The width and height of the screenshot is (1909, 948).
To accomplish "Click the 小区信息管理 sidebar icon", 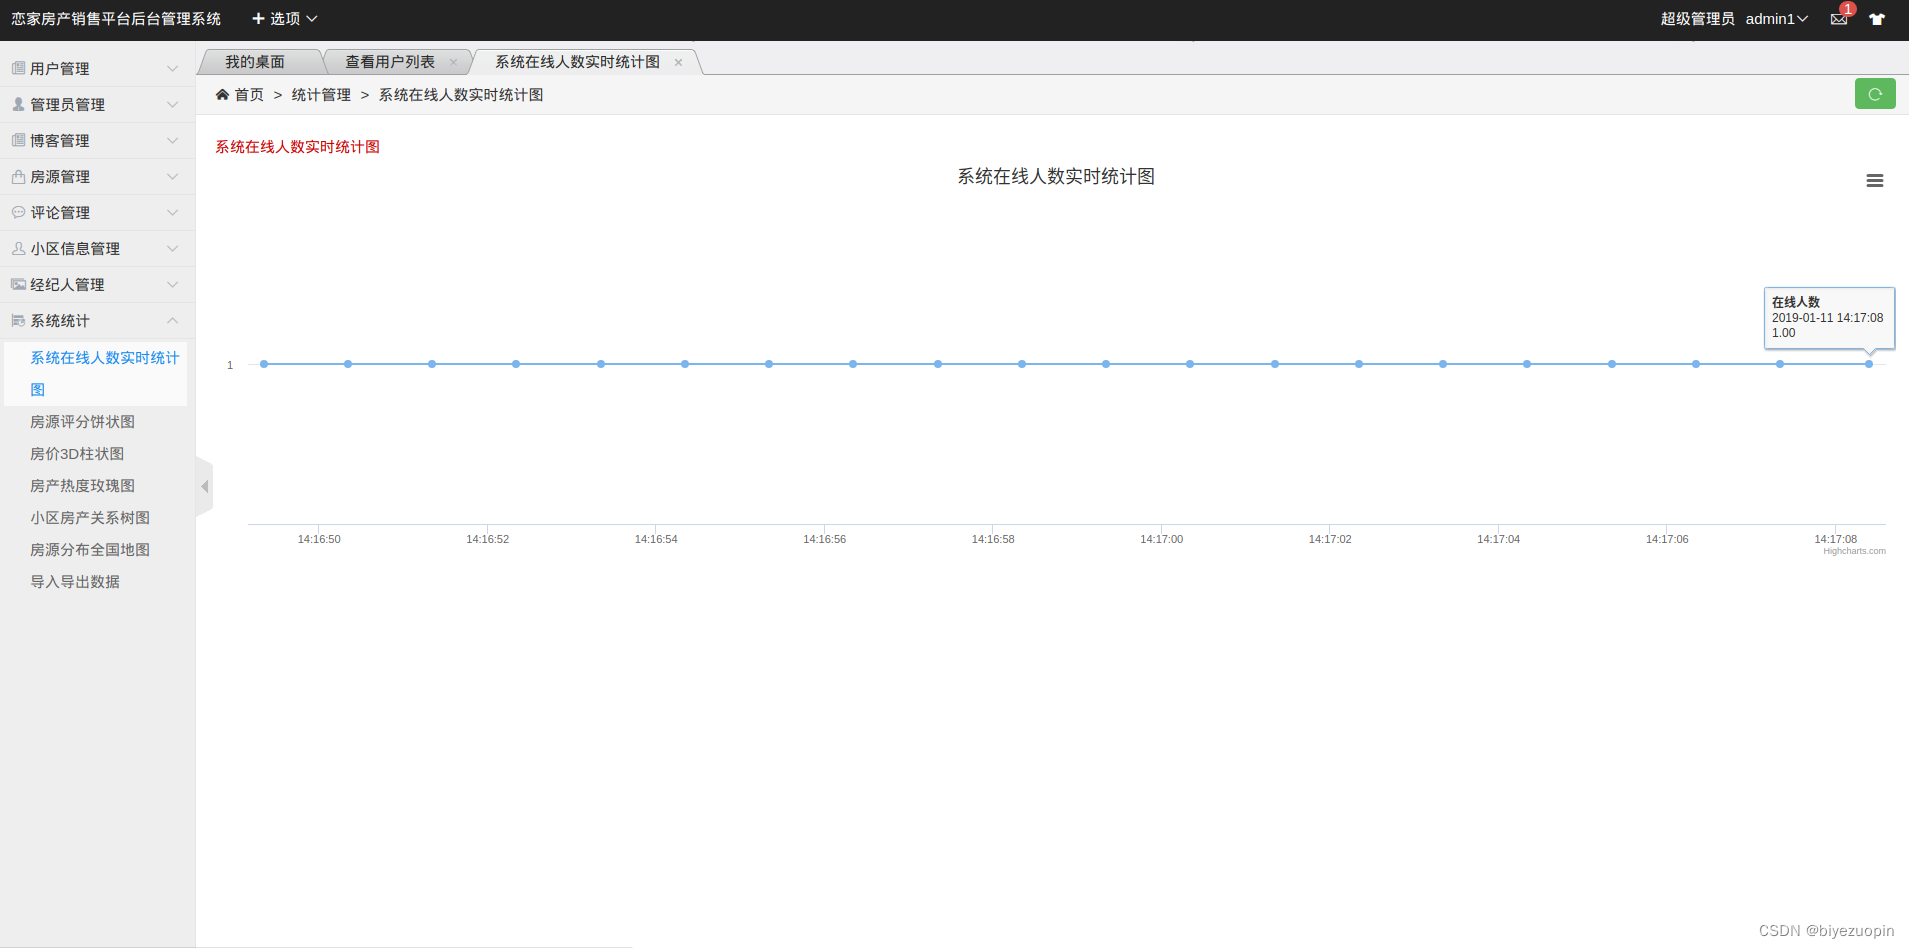I will 18,248.
